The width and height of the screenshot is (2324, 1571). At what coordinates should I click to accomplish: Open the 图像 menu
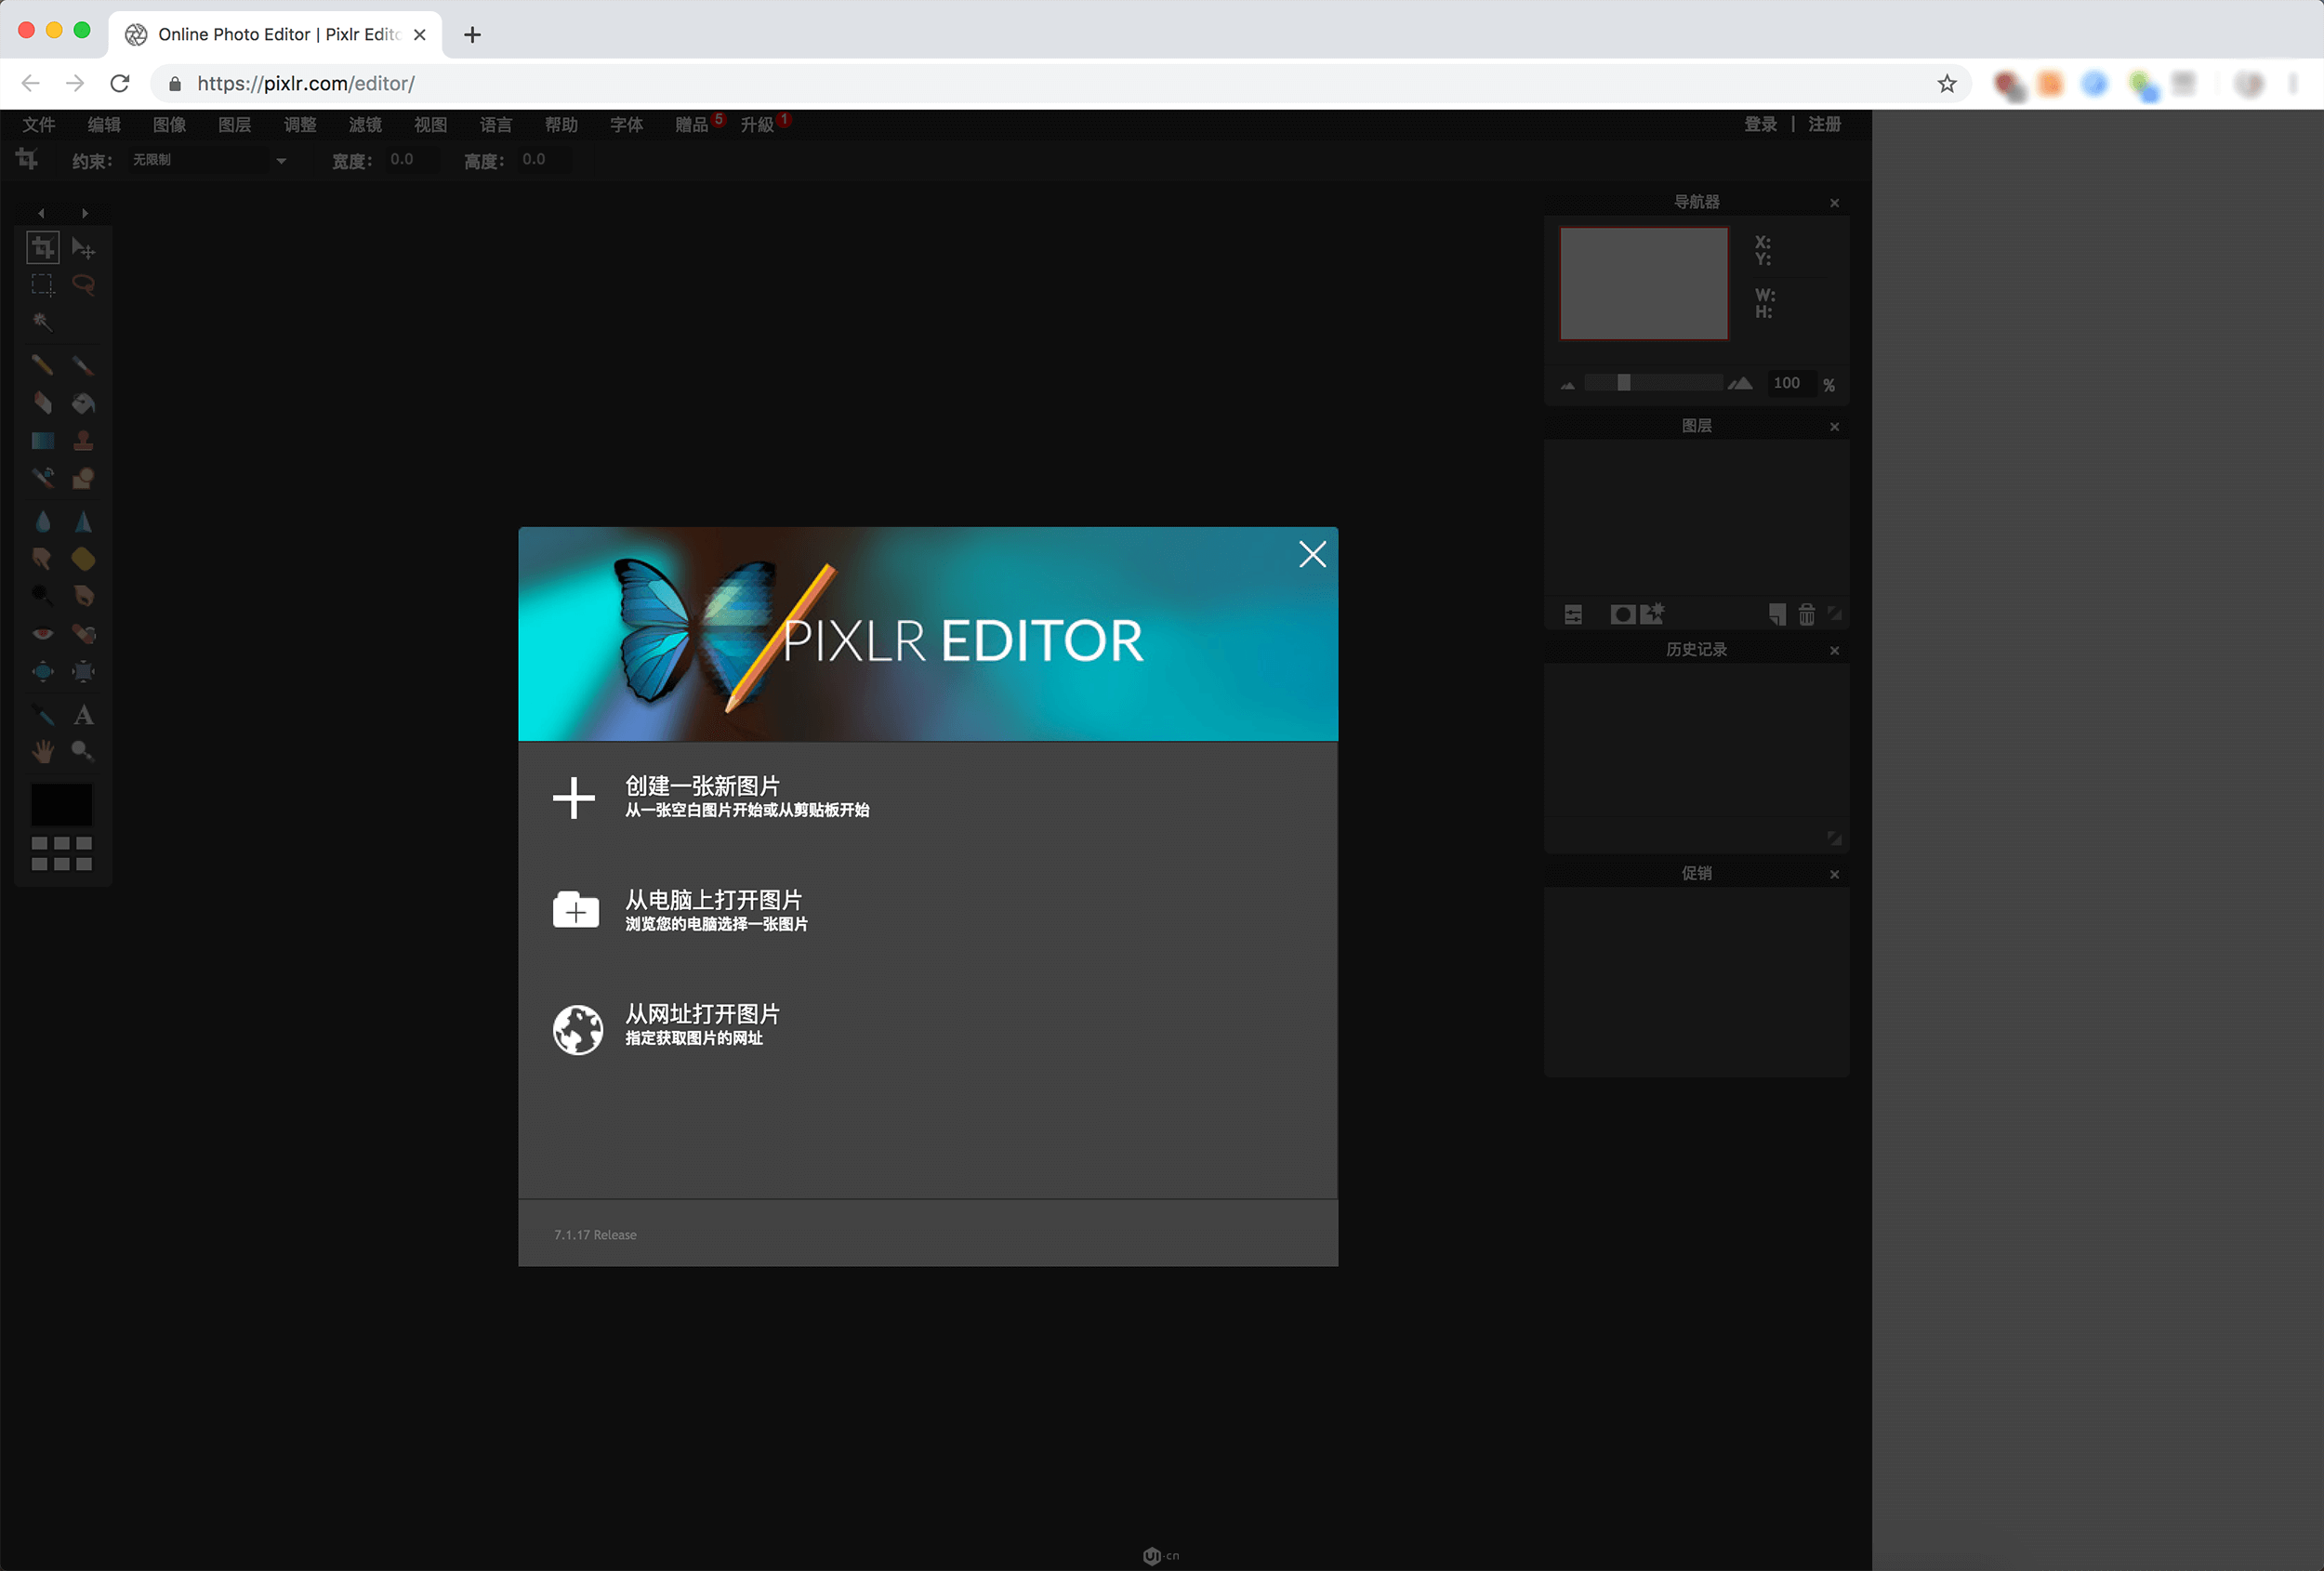click(x=170, y=124)
